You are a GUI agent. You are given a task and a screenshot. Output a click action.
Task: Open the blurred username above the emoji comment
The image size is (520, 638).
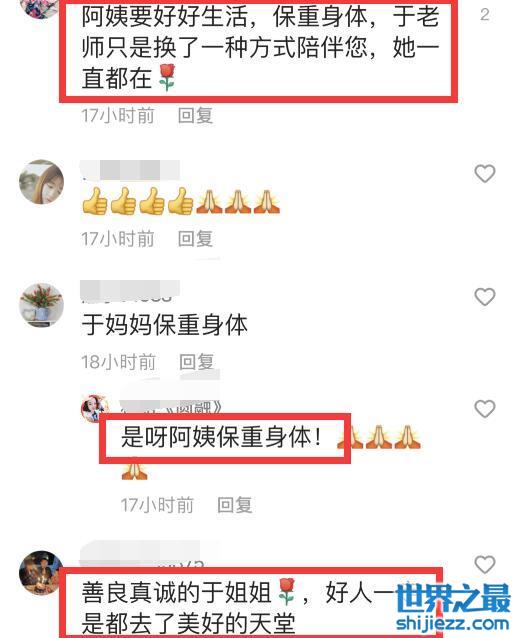click(x=130, y=170)
